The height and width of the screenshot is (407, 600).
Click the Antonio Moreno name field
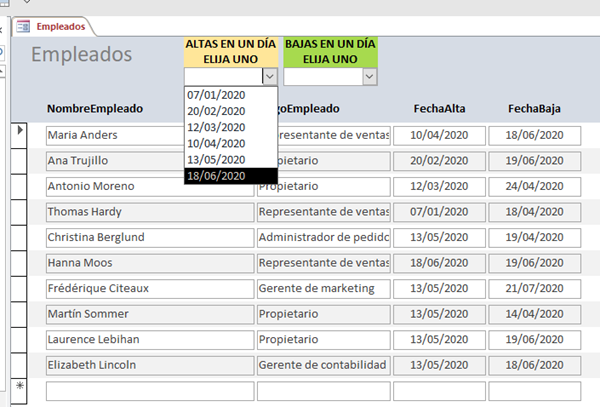(x=150, y=186)
